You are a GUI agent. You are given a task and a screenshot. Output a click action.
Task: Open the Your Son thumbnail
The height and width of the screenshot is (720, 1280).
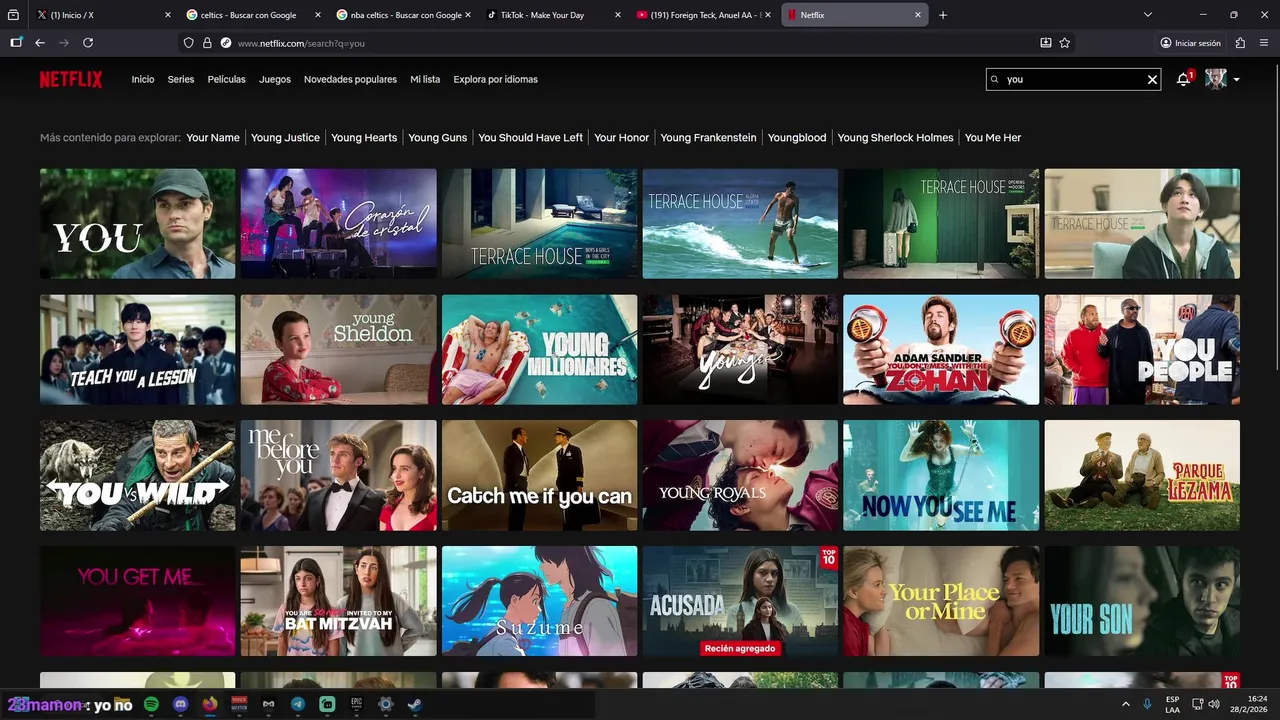[x=1142, y=601]
